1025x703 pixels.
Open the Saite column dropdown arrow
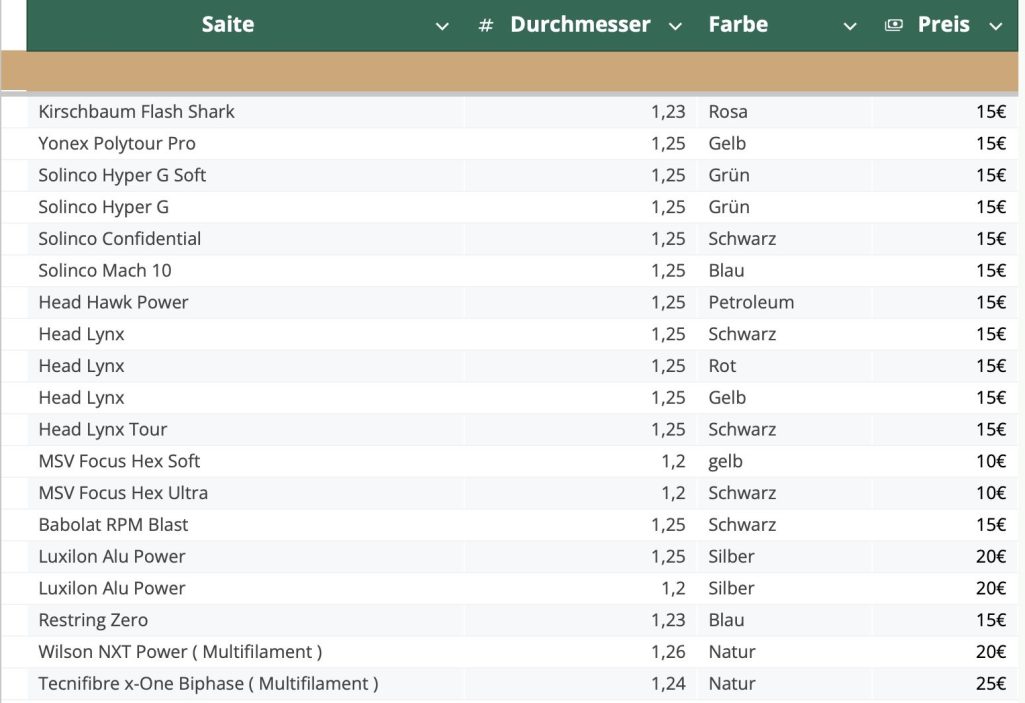tap(442, 27)
